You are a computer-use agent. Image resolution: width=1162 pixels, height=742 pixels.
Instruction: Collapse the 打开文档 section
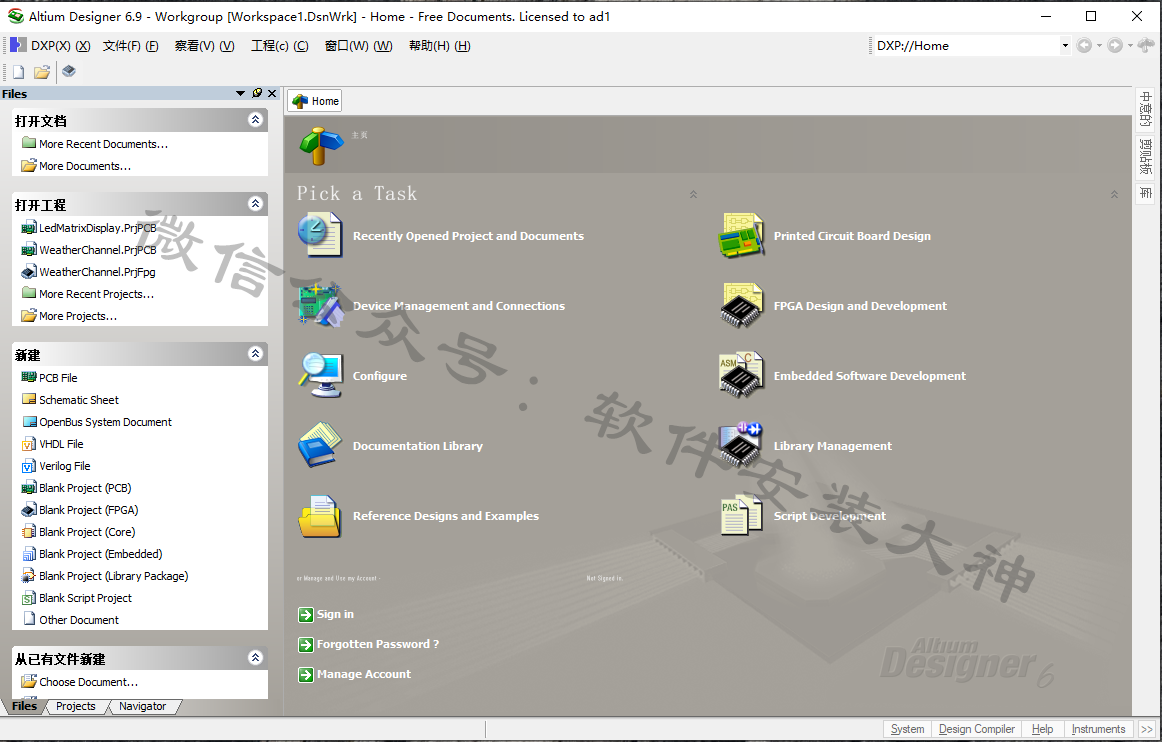pos(255,119)
